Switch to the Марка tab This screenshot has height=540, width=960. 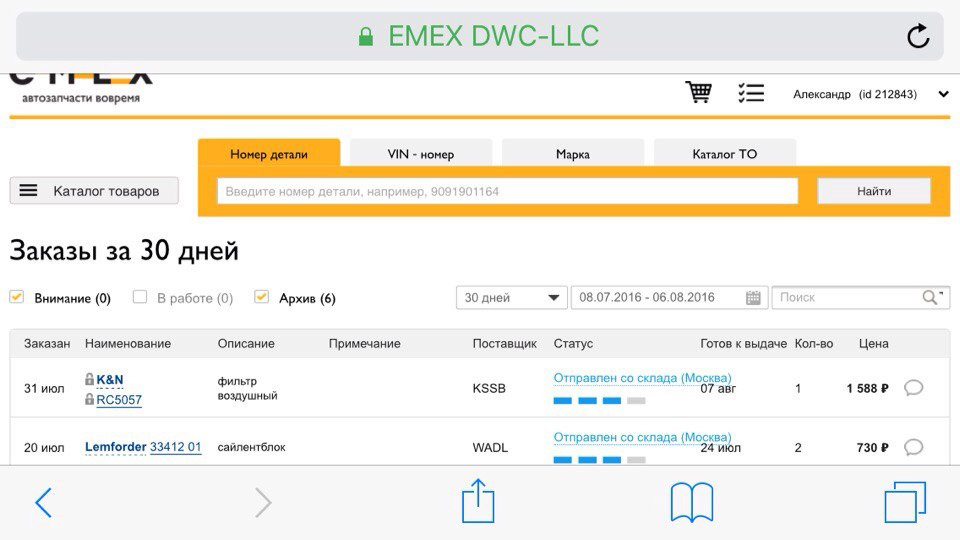click(572, 154)
